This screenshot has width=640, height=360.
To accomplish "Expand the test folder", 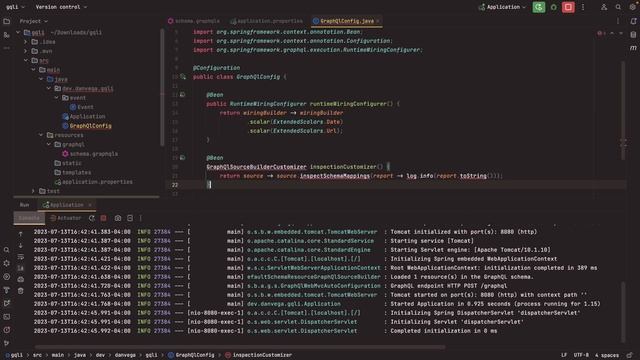I will point(33,191).
